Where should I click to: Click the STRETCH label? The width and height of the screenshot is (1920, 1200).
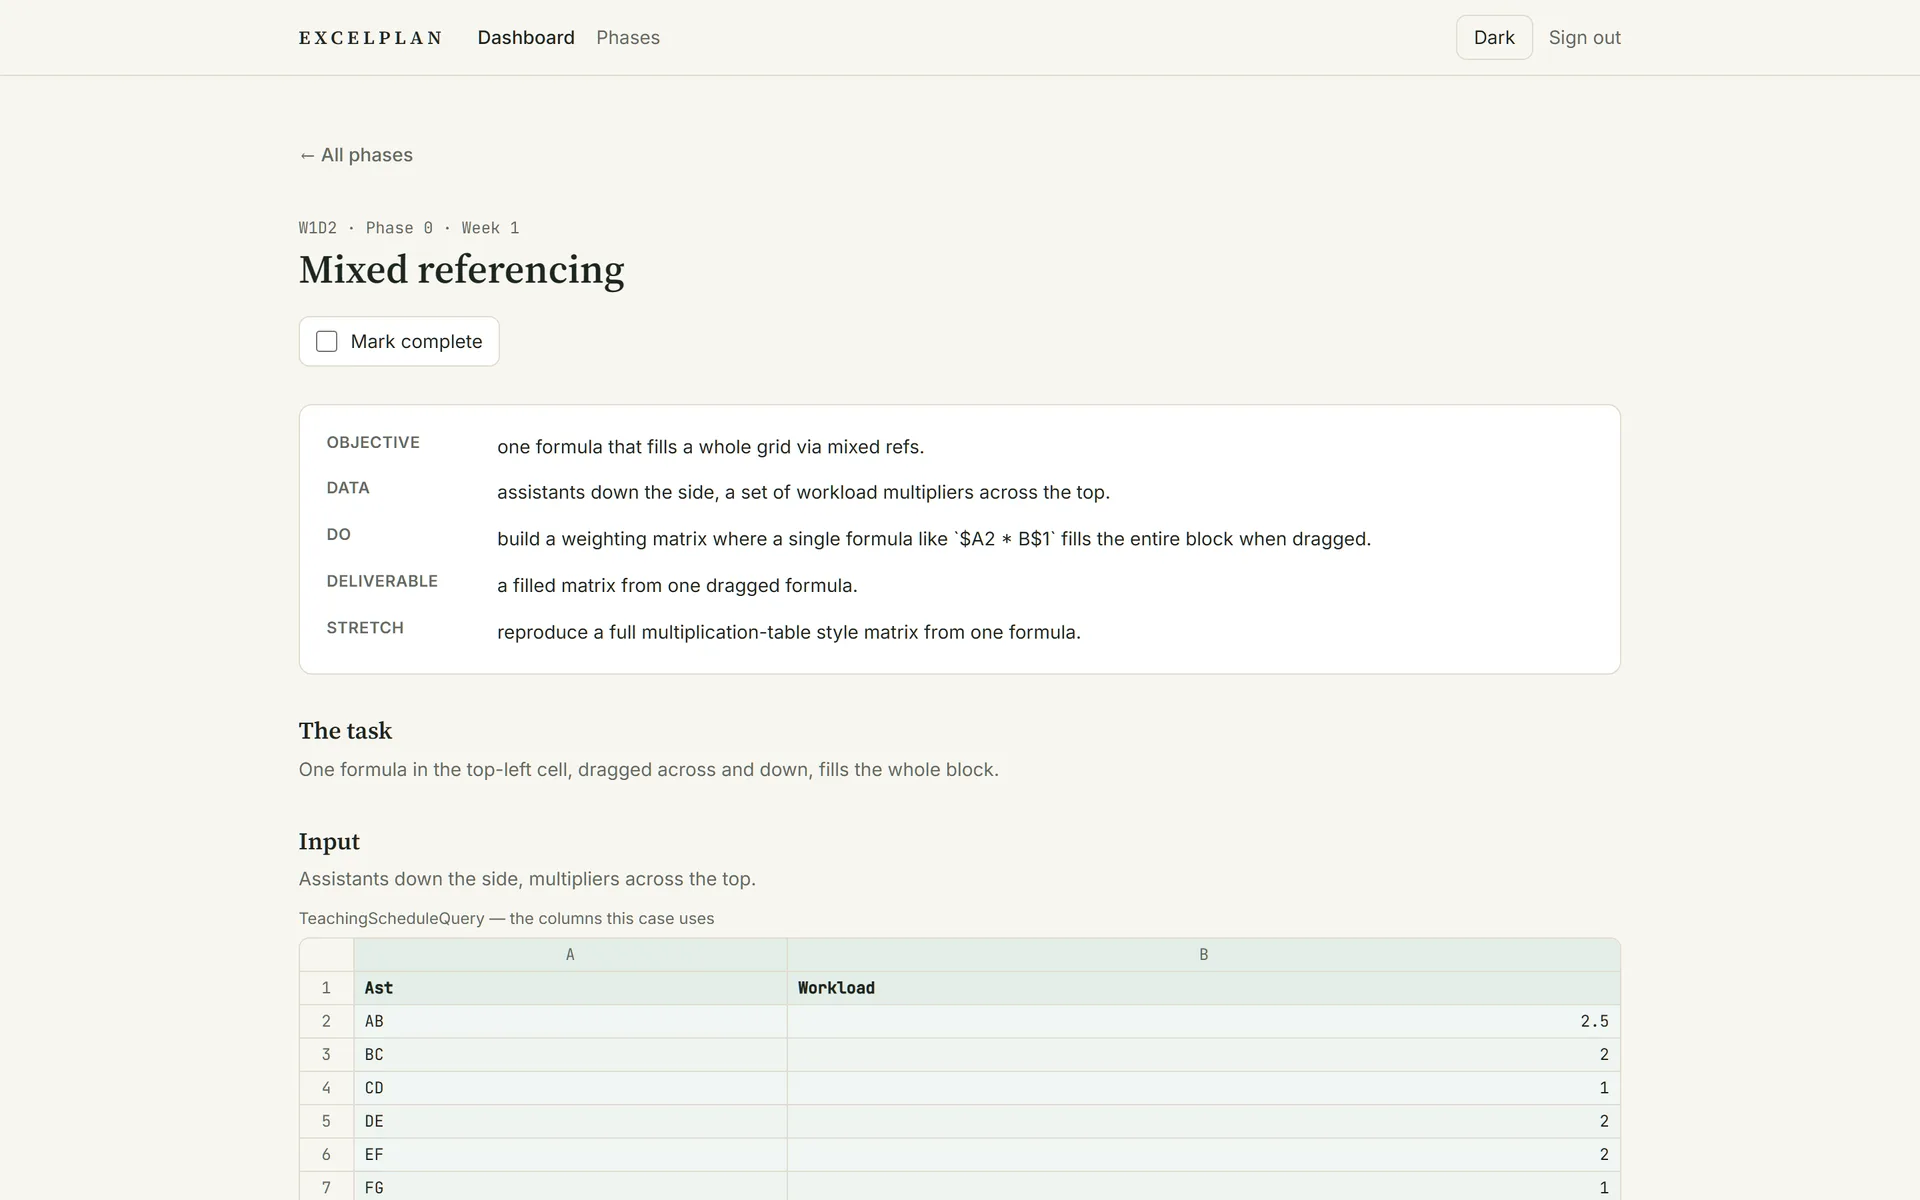click(365, 628)
